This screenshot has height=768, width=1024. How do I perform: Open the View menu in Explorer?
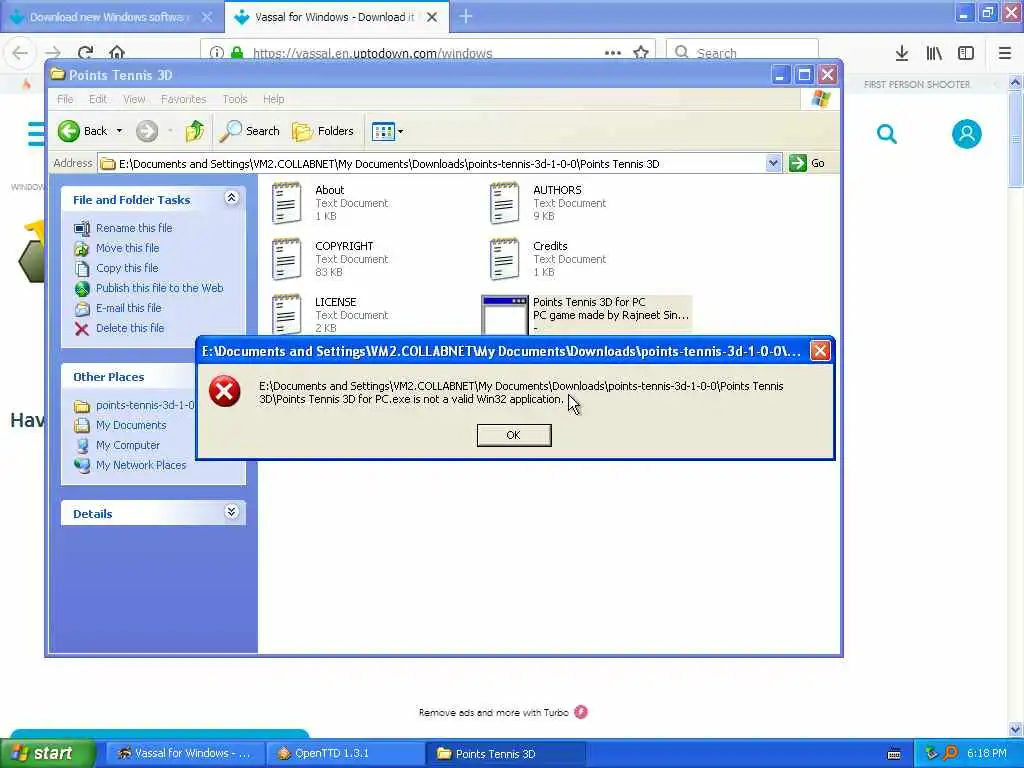tap(134, 99)
